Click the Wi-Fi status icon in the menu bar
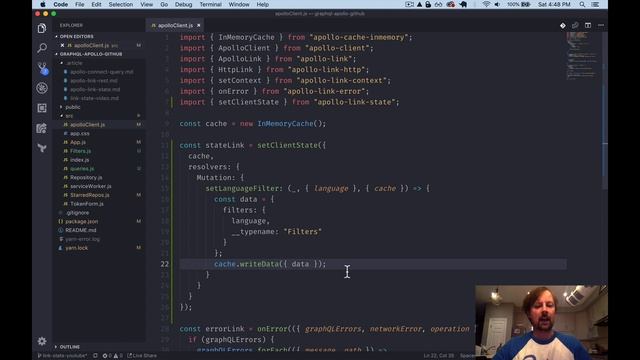Screen dimensions: 640x360 pyautogui.click(x=486, y=4)
